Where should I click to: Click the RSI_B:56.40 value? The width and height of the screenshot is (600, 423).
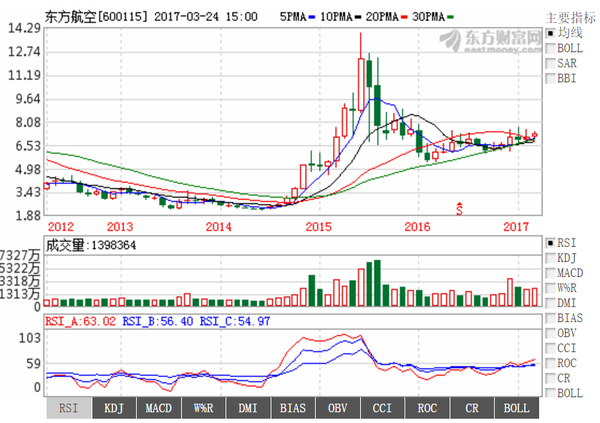click(158, 321)
